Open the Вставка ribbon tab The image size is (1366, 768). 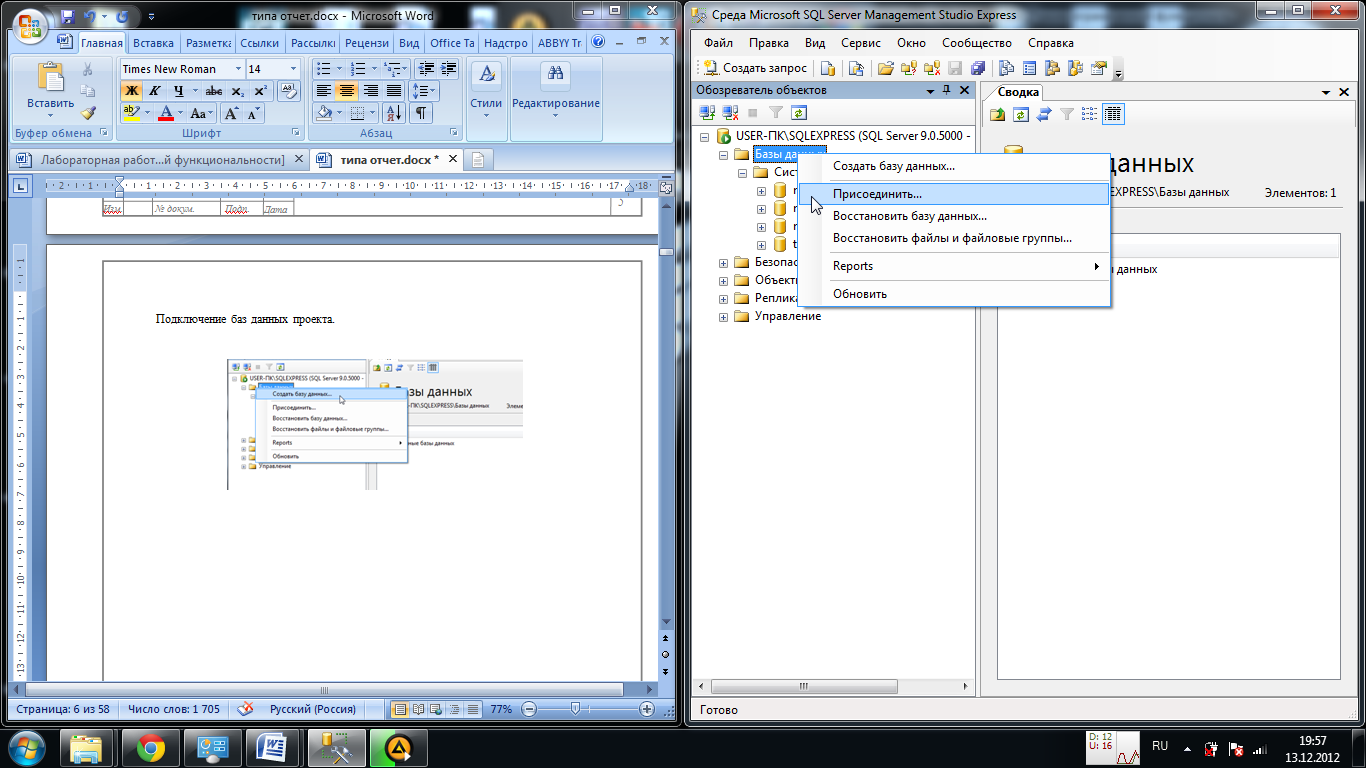(x=153, y=43)
